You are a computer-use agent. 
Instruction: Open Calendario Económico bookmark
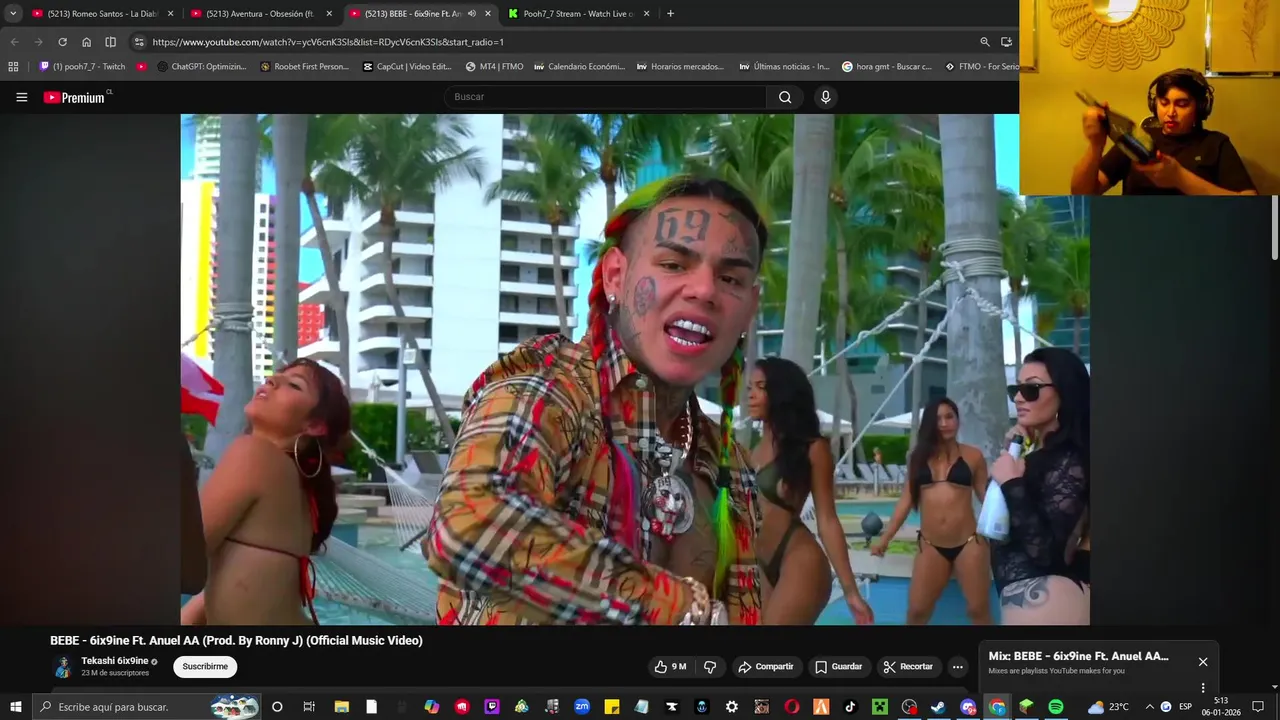tap(579, 67)
